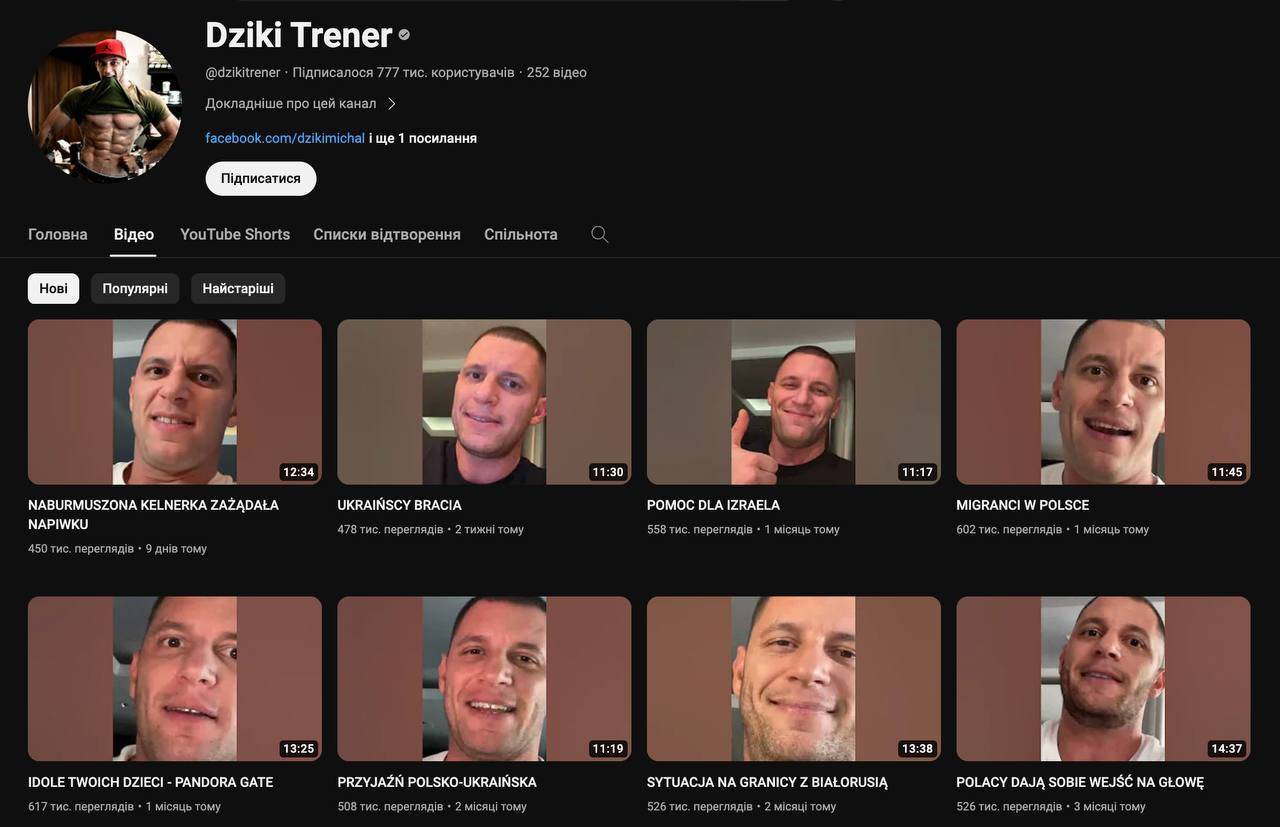Image resolution: width=1280 pixels, height=827 pixels.
Task: Open the channel profile picture
Action: [x=104, y=105]
